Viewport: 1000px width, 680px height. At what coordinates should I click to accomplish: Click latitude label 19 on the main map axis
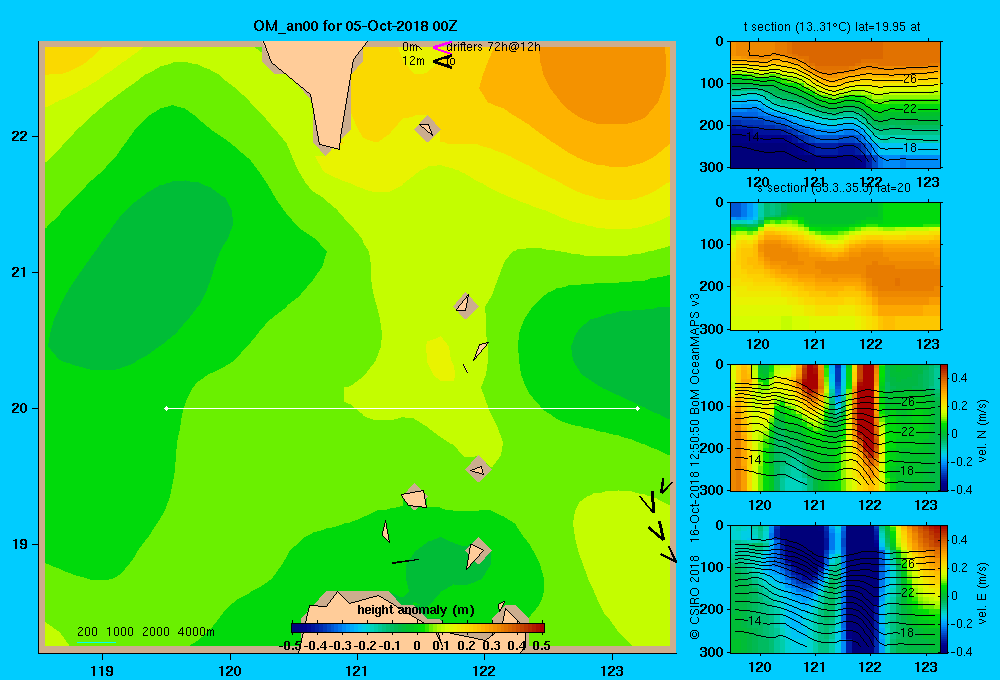pos(20,544)
